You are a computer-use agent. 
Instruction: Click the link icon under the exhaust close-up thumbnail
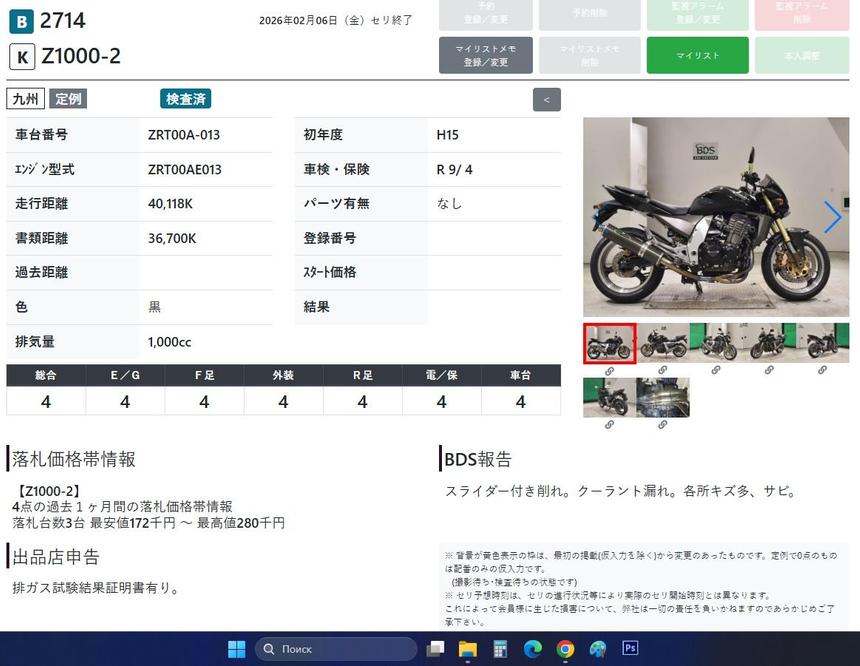tap(662, 425)
